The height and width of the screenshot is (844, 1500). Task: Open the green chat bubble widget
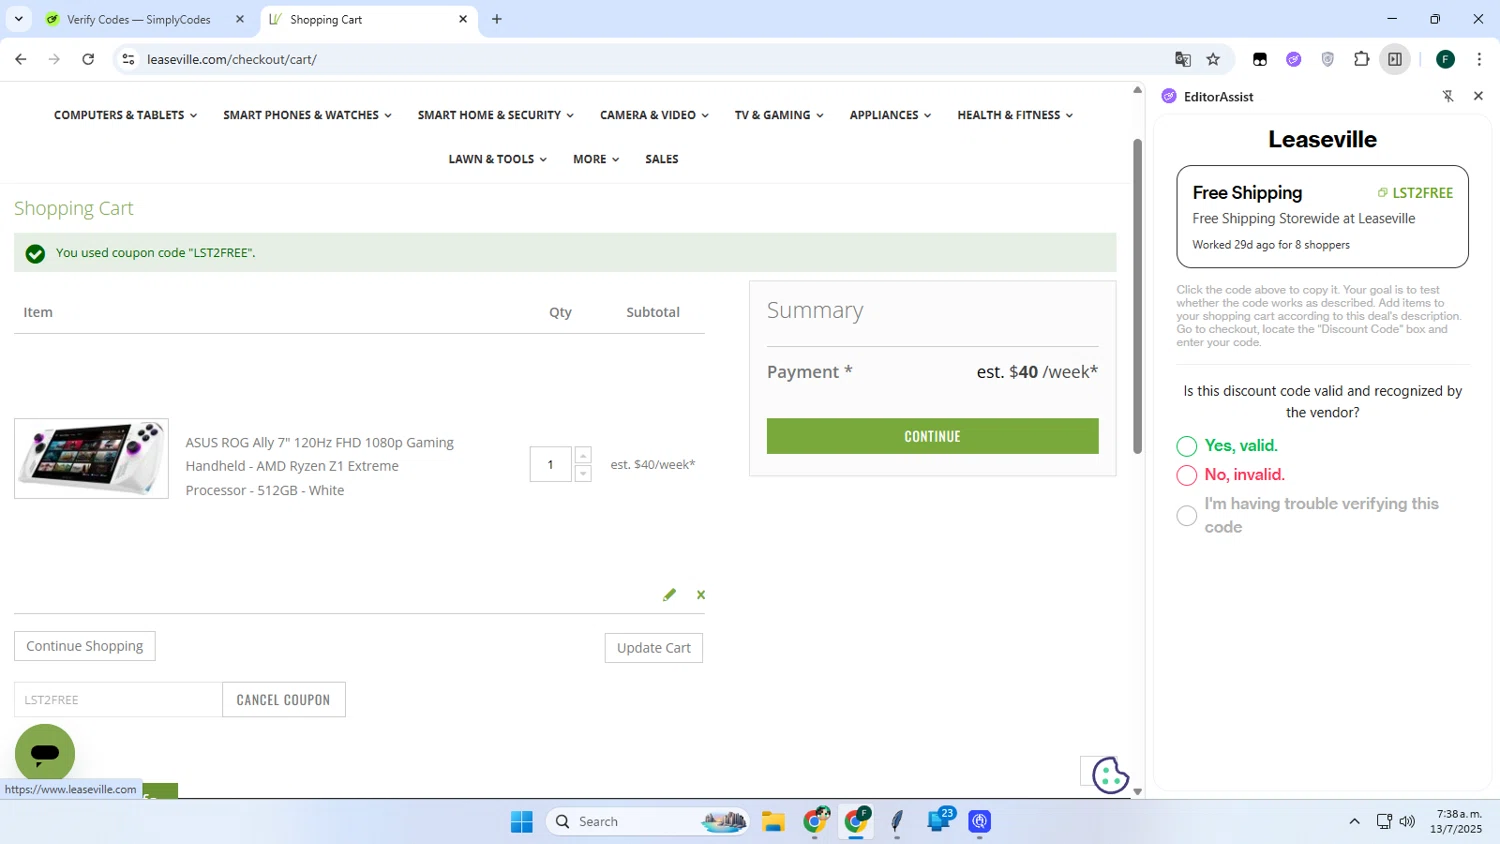(x=45, y=754)
